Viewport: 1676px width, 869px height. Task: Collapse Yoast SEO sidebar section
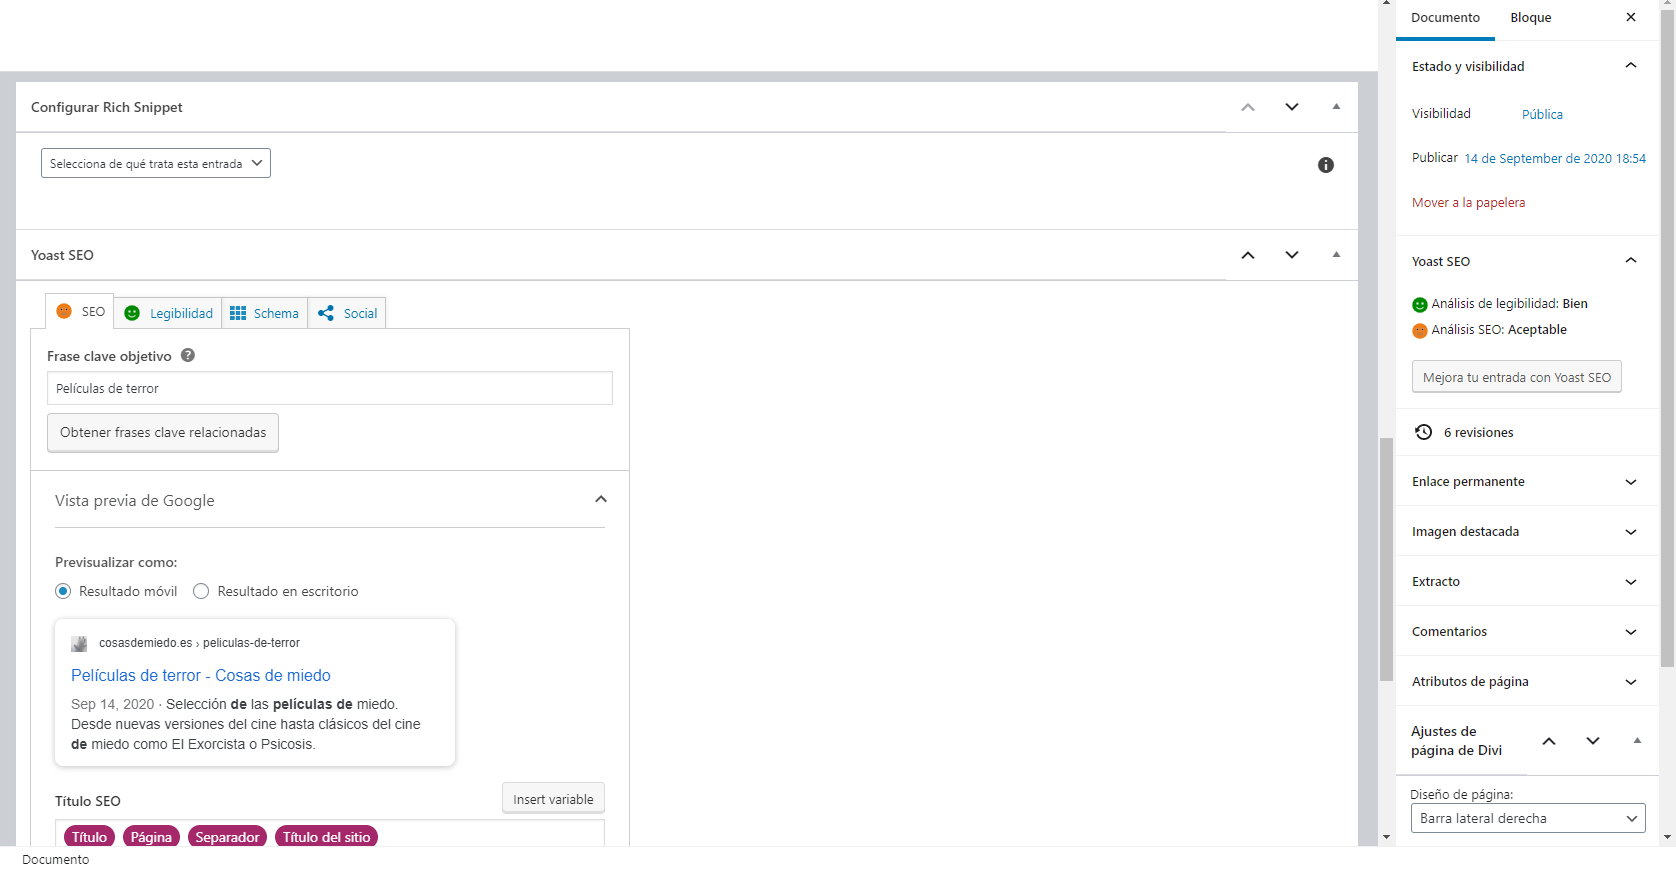(x=1631, y=261)
